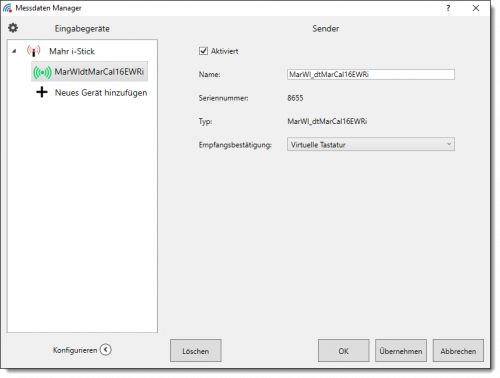Open settings via the gear icon
Viewport: 500px width, 378px height.
click(x=13, y=28)
